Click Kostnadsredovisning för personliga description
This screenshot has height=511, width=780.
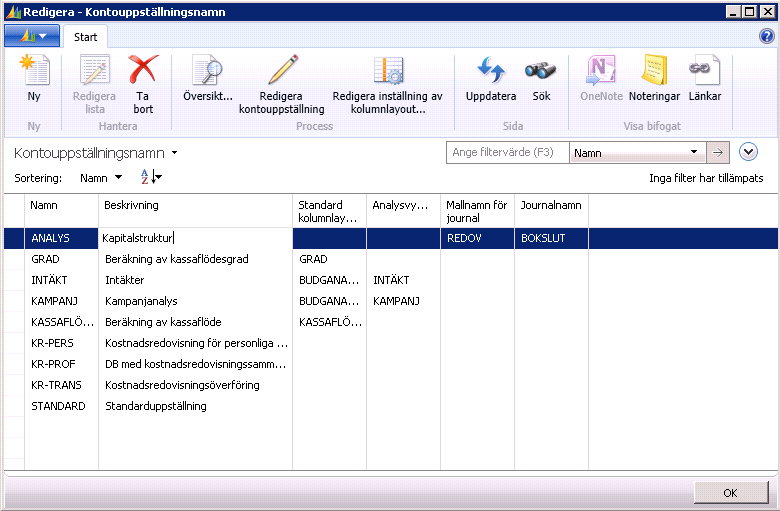[195, 343]
